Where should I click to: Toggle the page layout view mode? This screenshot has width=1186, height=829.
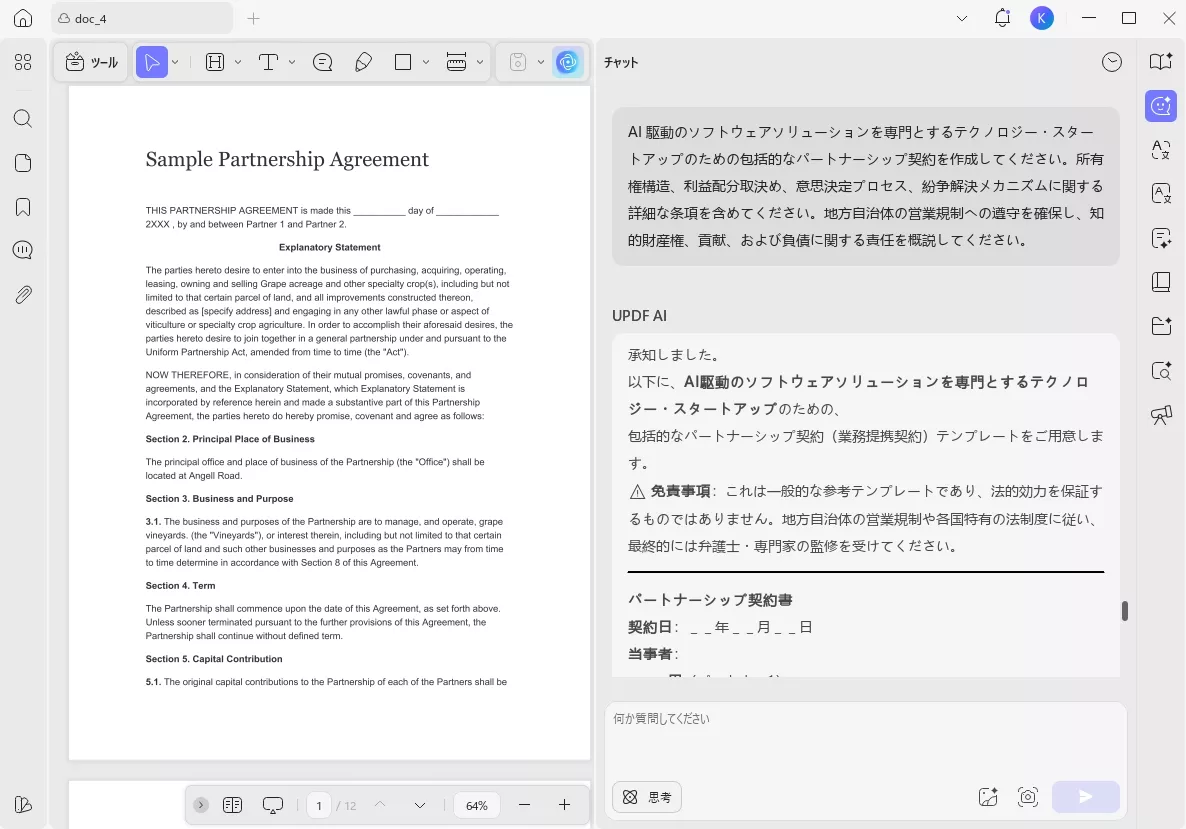pyautogui.click(x=232, y=806)
